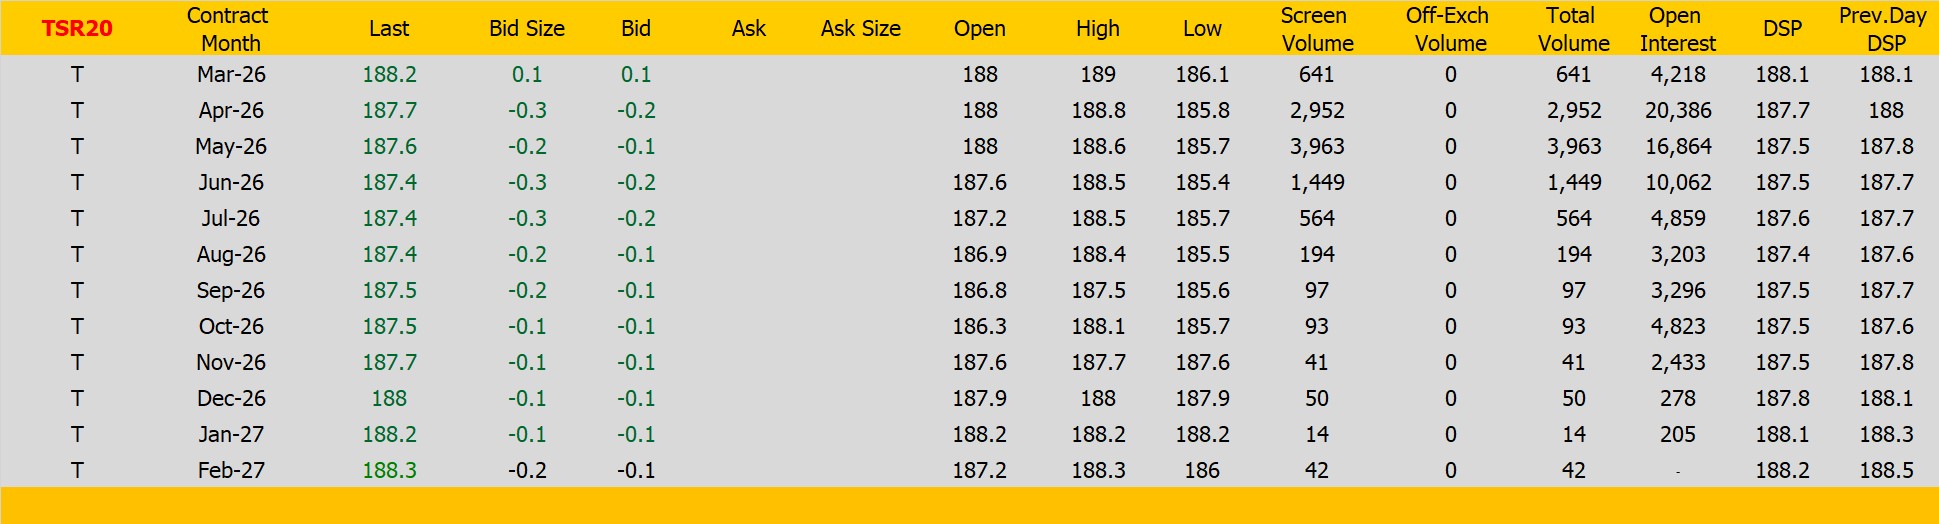
Task: Click the 20,386 open interest value
Action: pyautogui.click(x=1678, y=111)
